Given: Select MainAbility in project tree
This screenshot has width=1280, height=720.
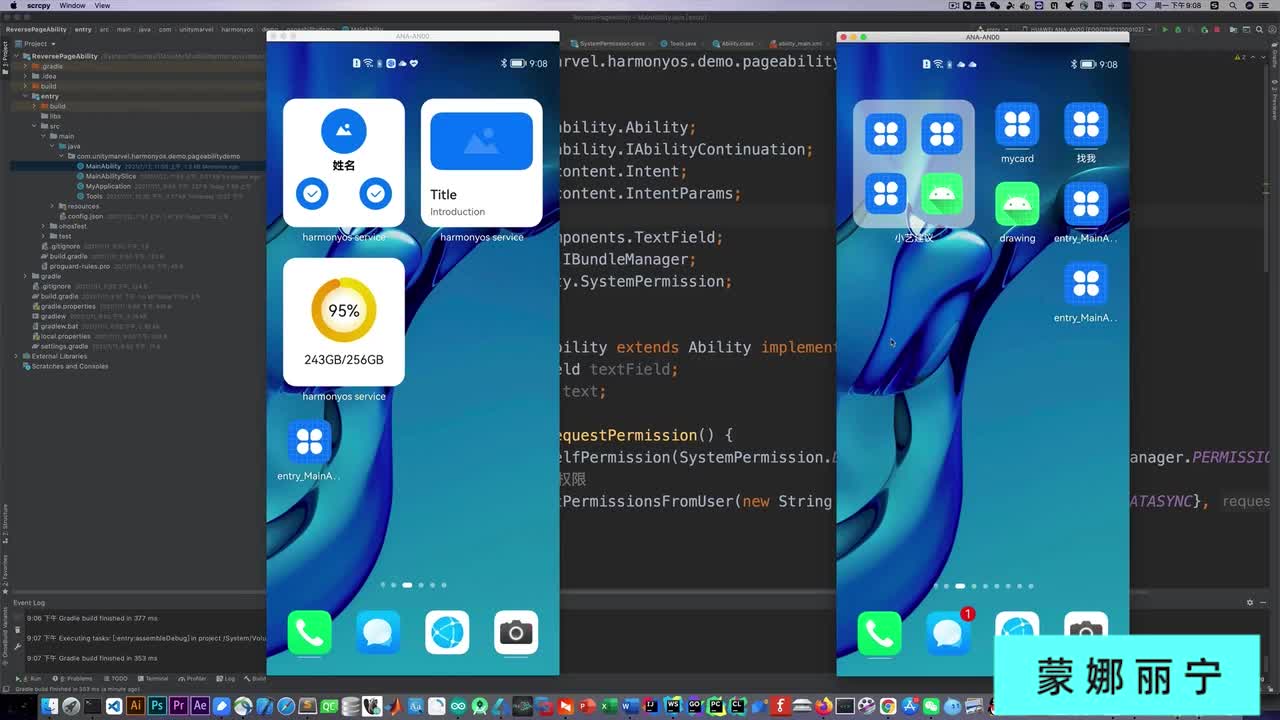Looking at the screenshot, I should coord(103,166).
